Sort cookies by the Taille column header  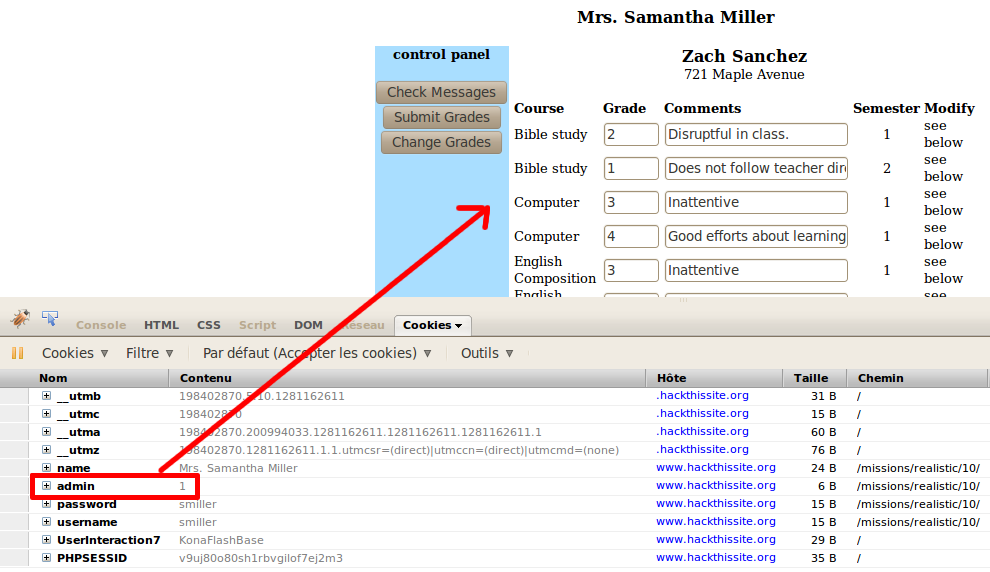click(x=811, y=378)
